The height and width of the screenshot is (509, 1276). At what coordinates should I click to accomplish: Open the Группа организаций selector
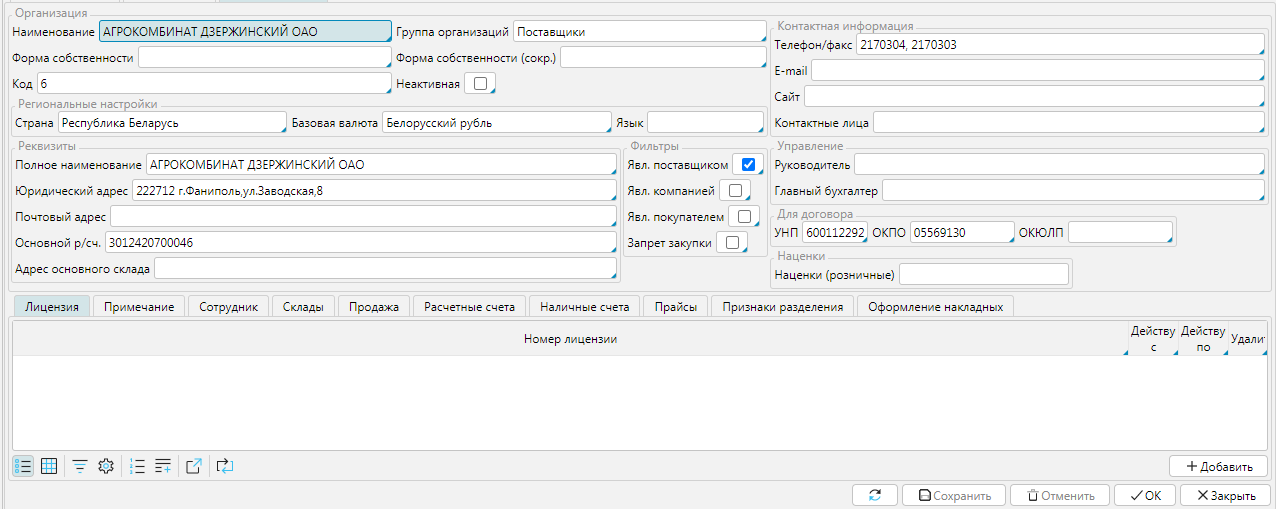(x=639, y=32)
